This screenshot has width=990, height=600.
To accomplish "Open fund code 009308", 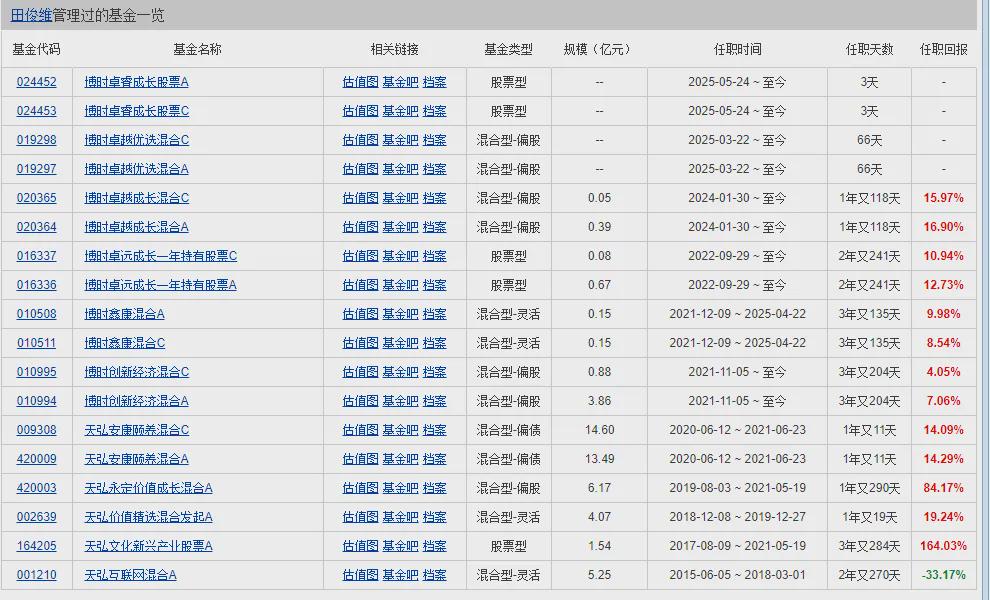I will (37, 430).
